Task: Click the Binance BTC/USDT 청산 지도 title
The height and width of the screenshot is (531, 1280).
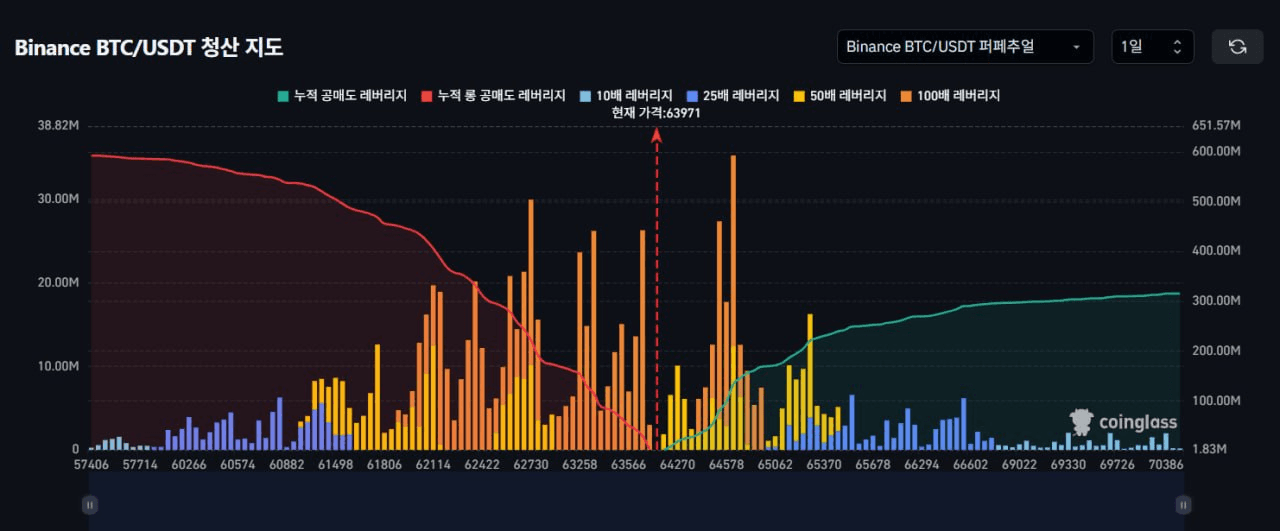Action: 149,47
